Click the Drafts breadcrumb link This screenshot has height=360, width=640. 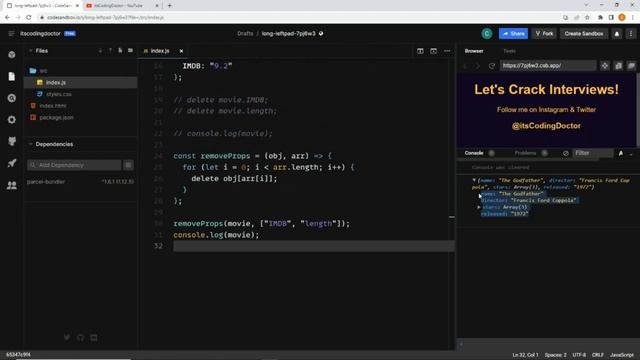click(245, 33)
